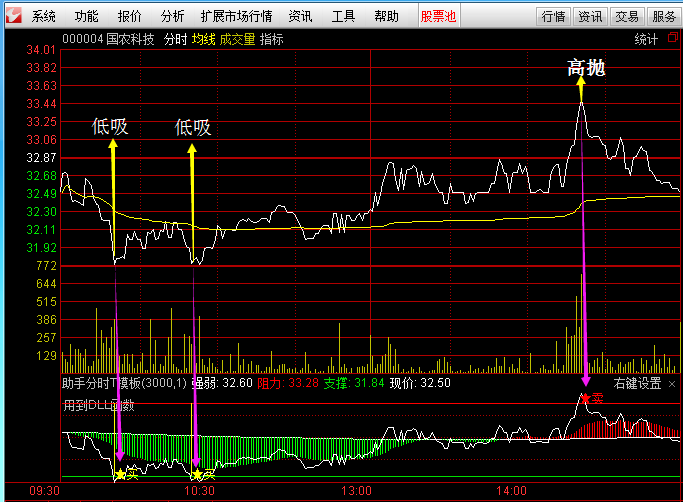Toggle the 成交量 volume display

238,39
